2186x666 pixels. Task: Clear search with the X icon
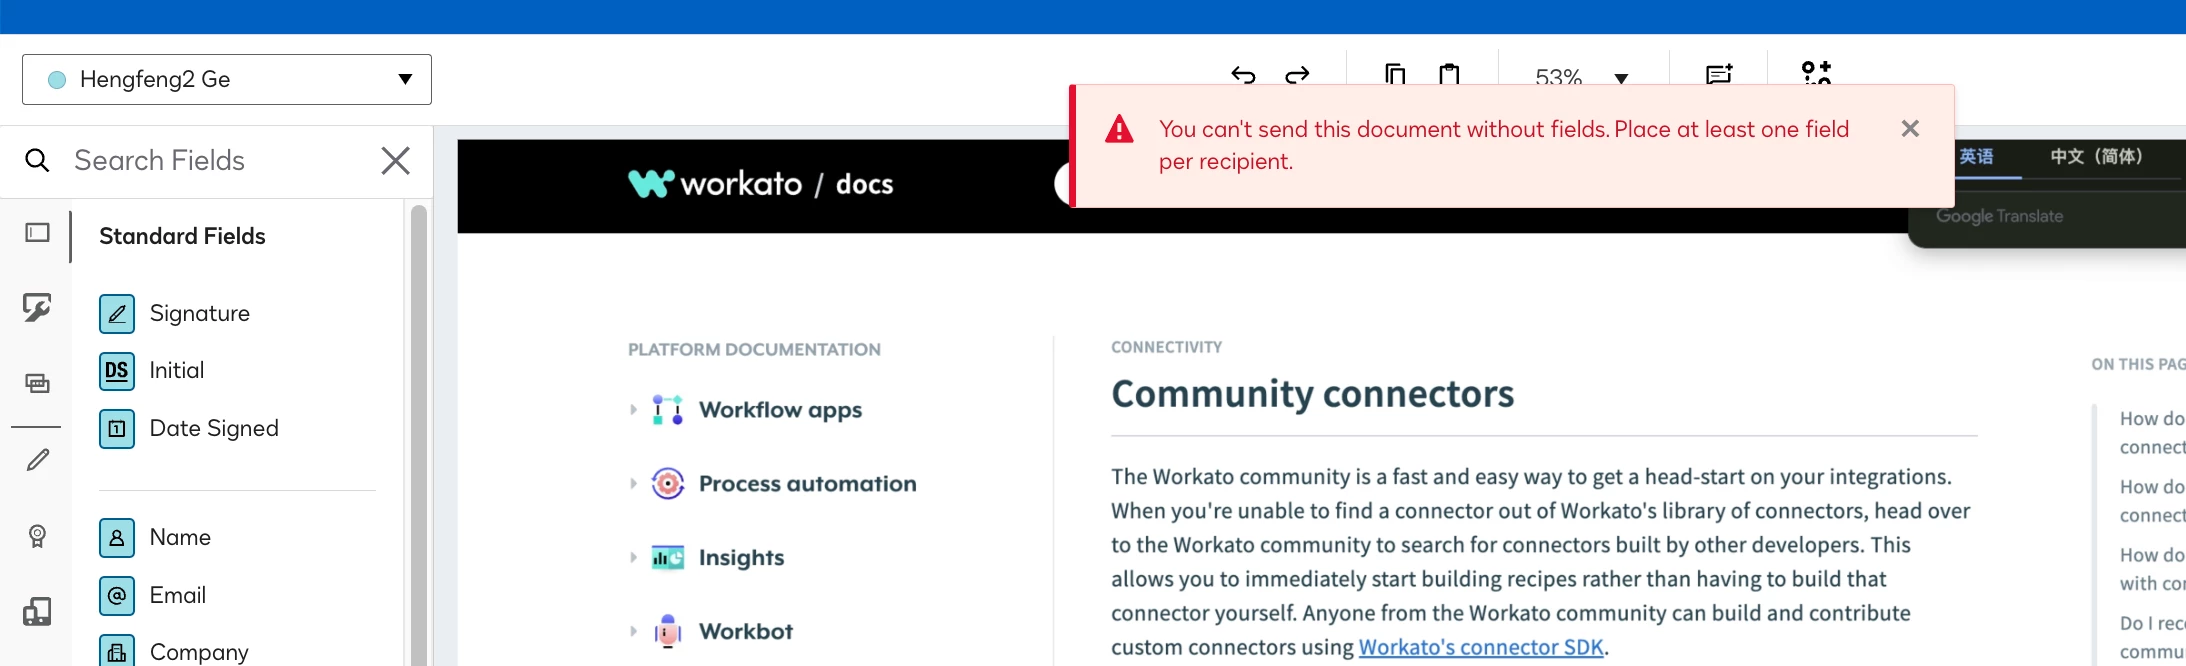[x=396, y=160]
